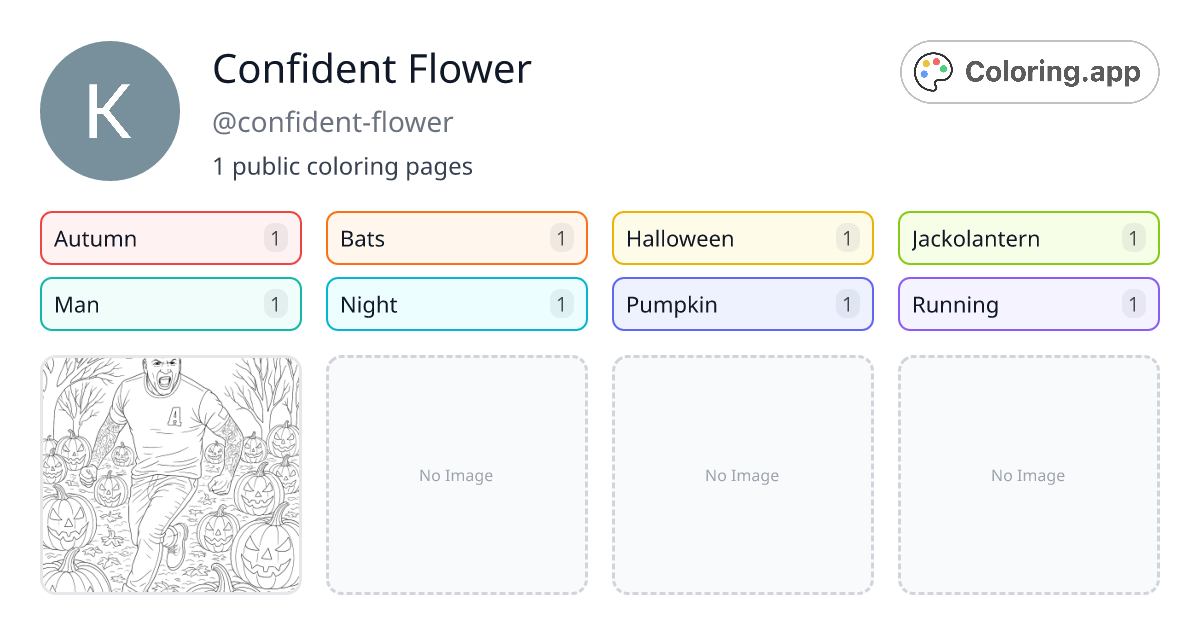Image resolution: width=1200 pixels, height=630 pixels.
Task: Click the @confident-flower username handle
Action: 333,123
